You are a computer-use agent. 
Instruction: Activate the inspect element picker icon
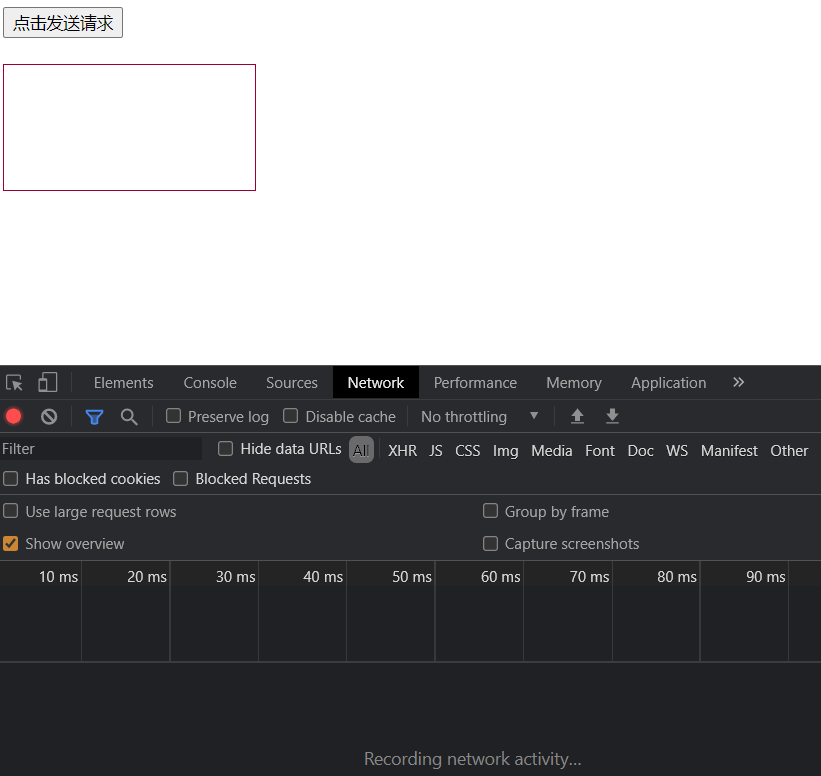14,383
